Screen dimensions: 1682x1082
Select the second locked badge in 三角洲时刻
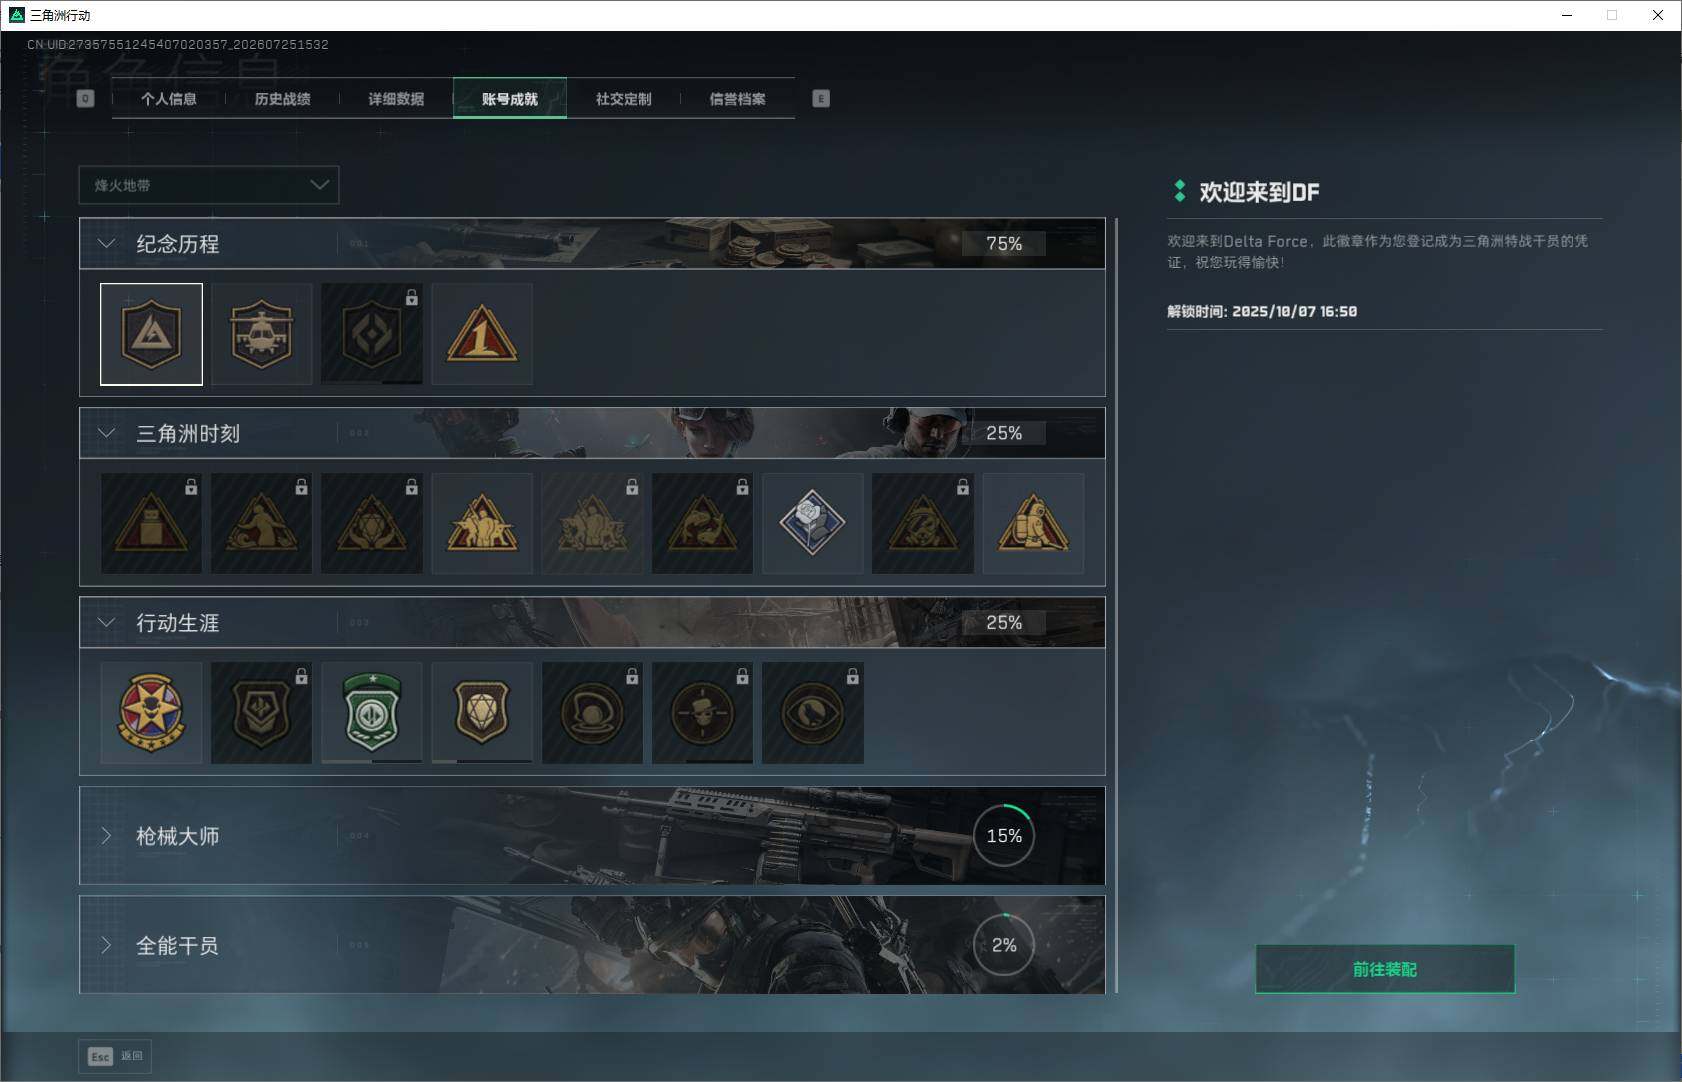click(261, 523)
